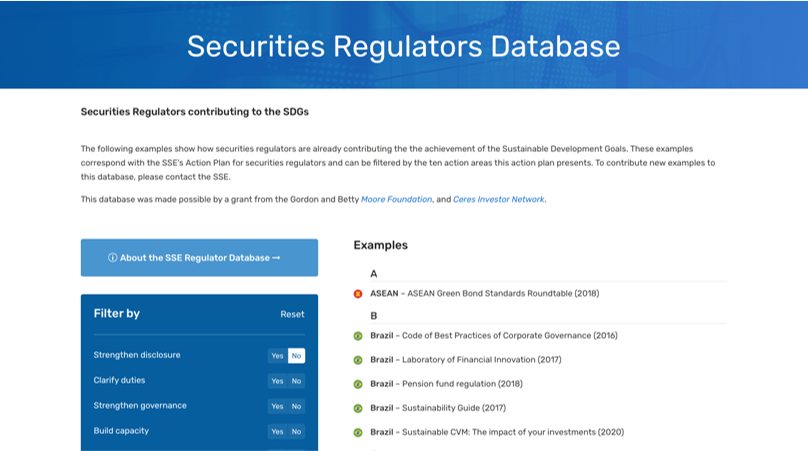Click the flag icon beside Brazil Sustainable CVM
Screen dimensions: 808x451
click(358, 433)
